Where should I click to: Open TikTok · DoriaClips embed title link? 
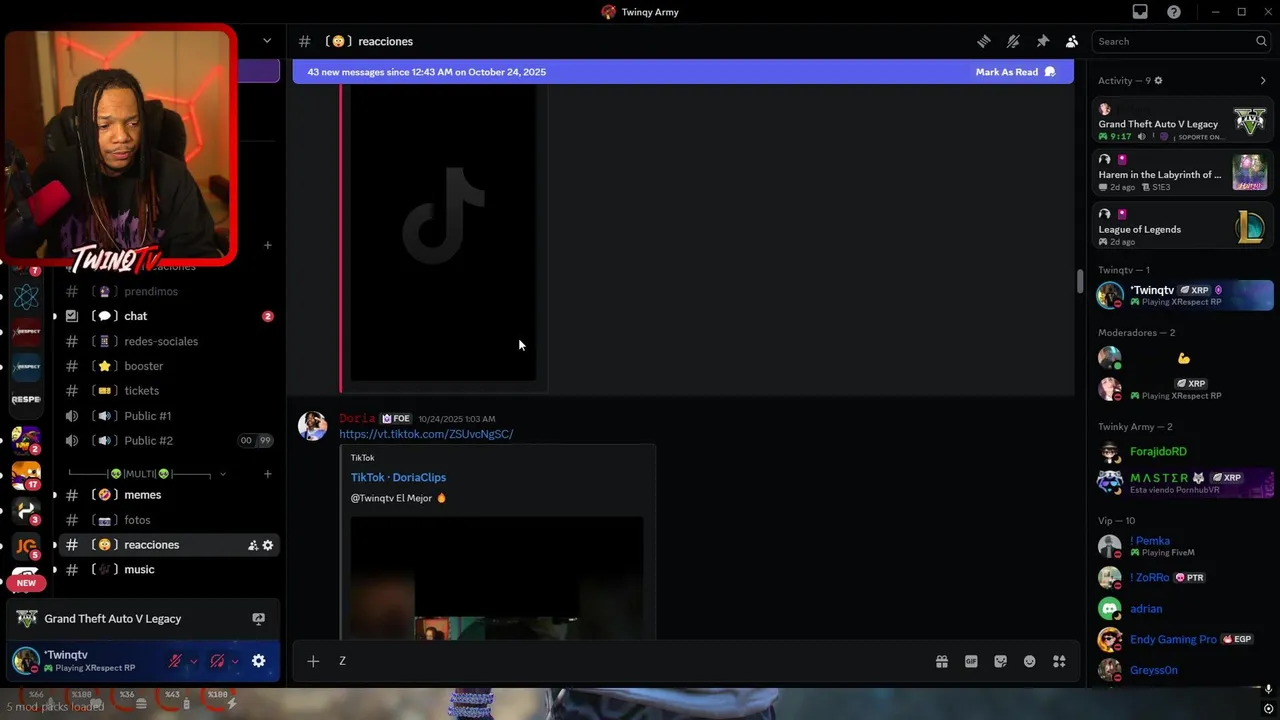point(398,477)
